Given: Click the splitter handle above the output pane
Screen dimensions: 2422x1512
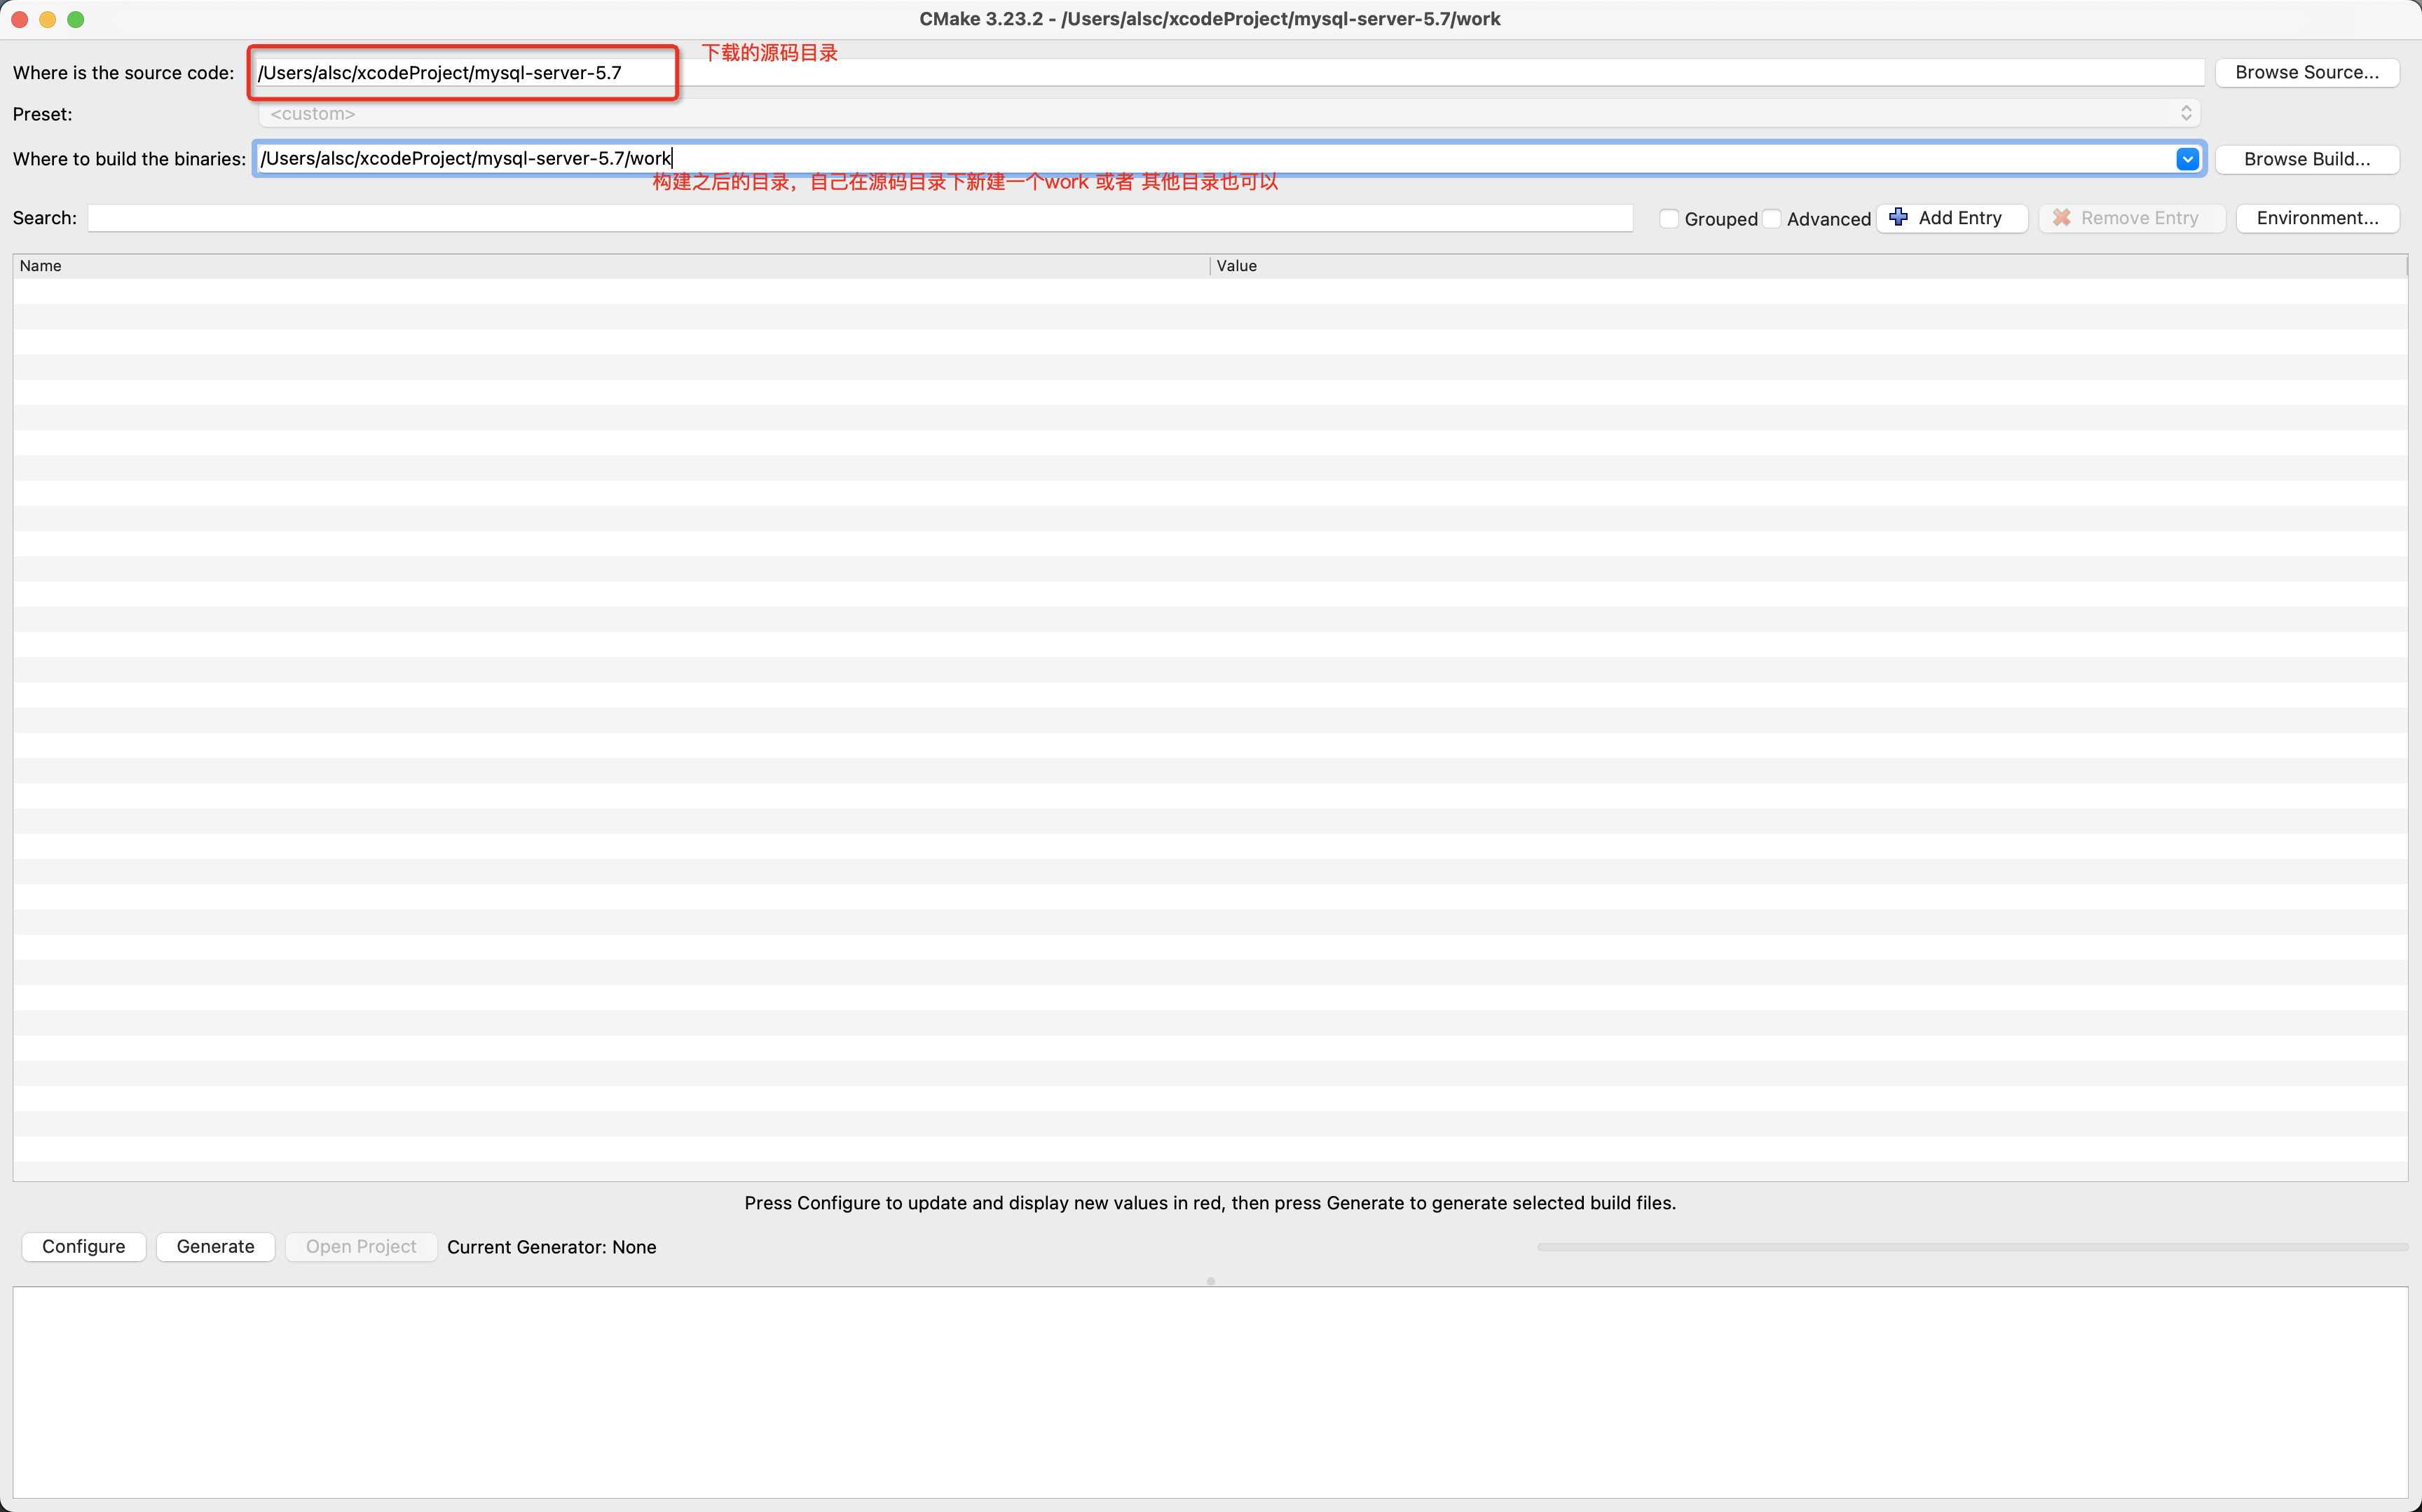Looking at the screenshot, I should 1210,1281.
